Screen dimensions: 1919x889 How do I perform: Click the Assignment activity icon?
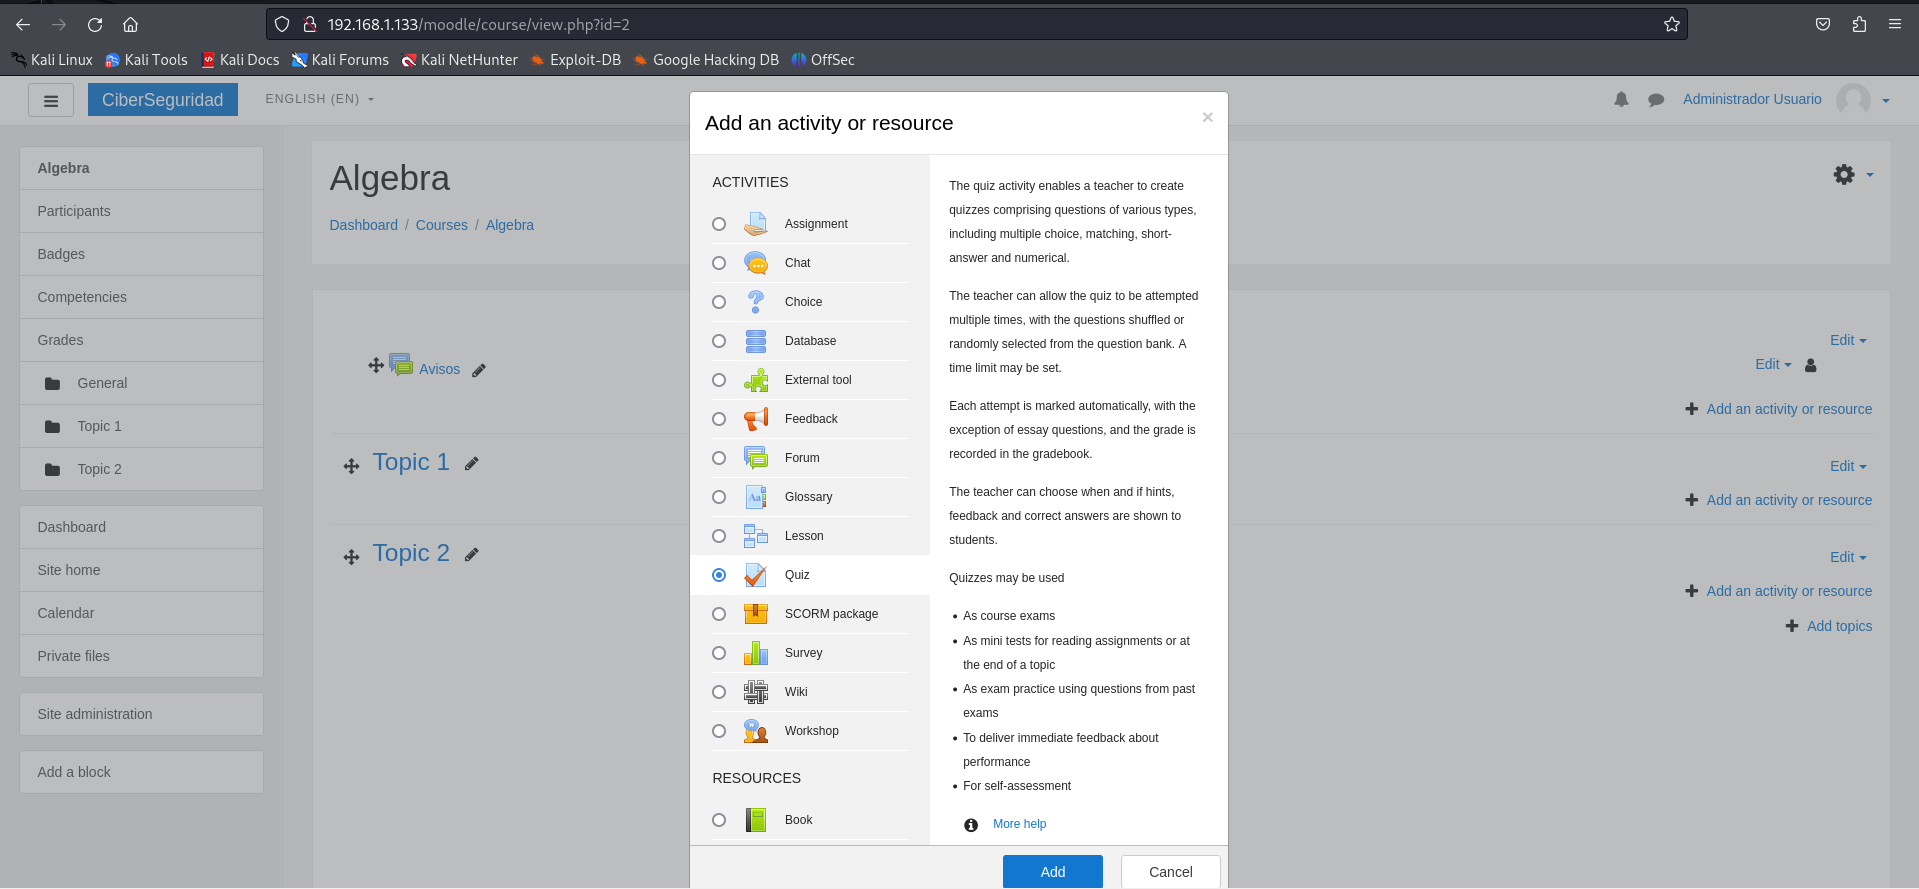click(755, 224)
